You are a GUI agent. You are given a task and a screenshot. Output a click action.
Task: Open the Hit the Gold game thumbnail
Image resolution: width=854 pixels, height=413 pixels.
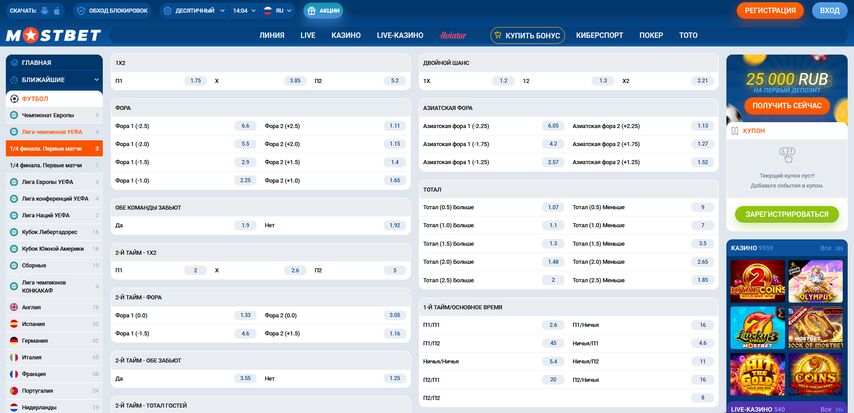(x=757, y=374)
